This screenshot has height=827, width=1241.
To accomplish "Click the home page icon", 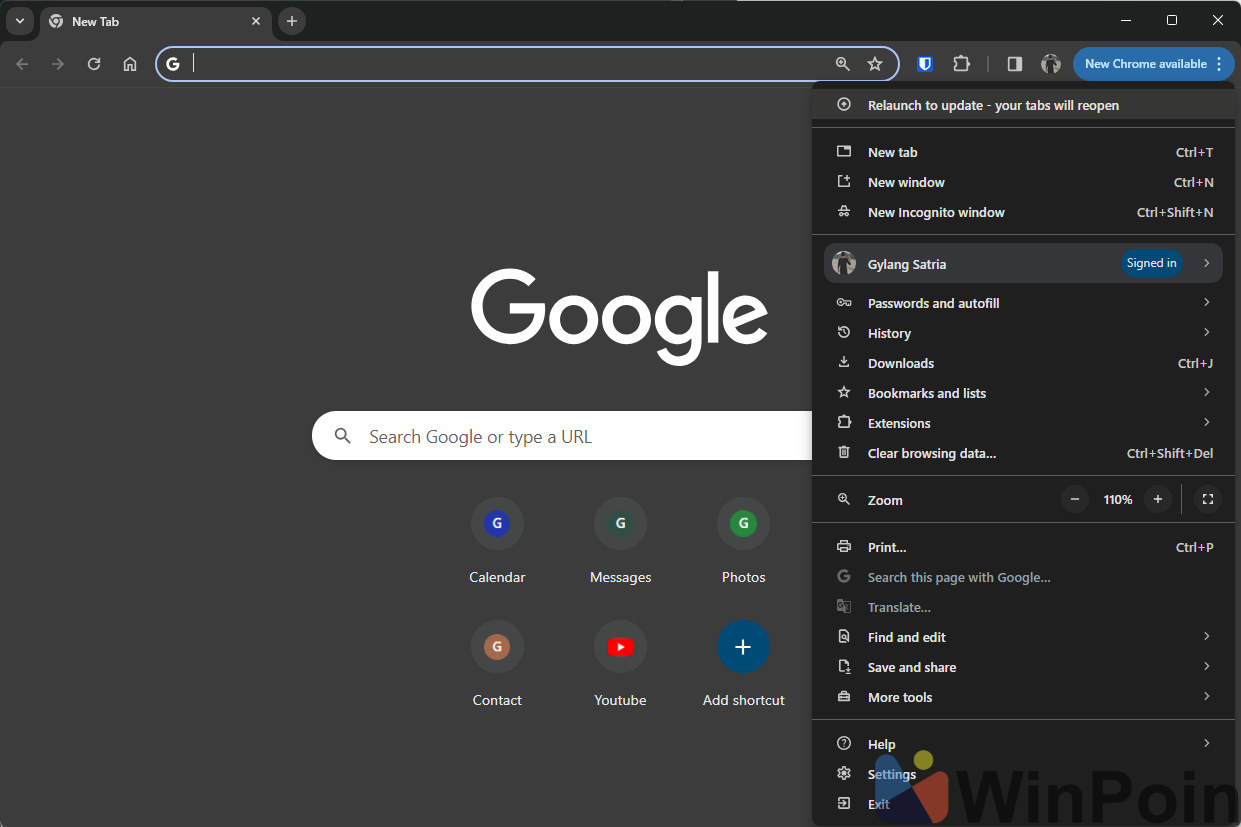I will 130,64.
